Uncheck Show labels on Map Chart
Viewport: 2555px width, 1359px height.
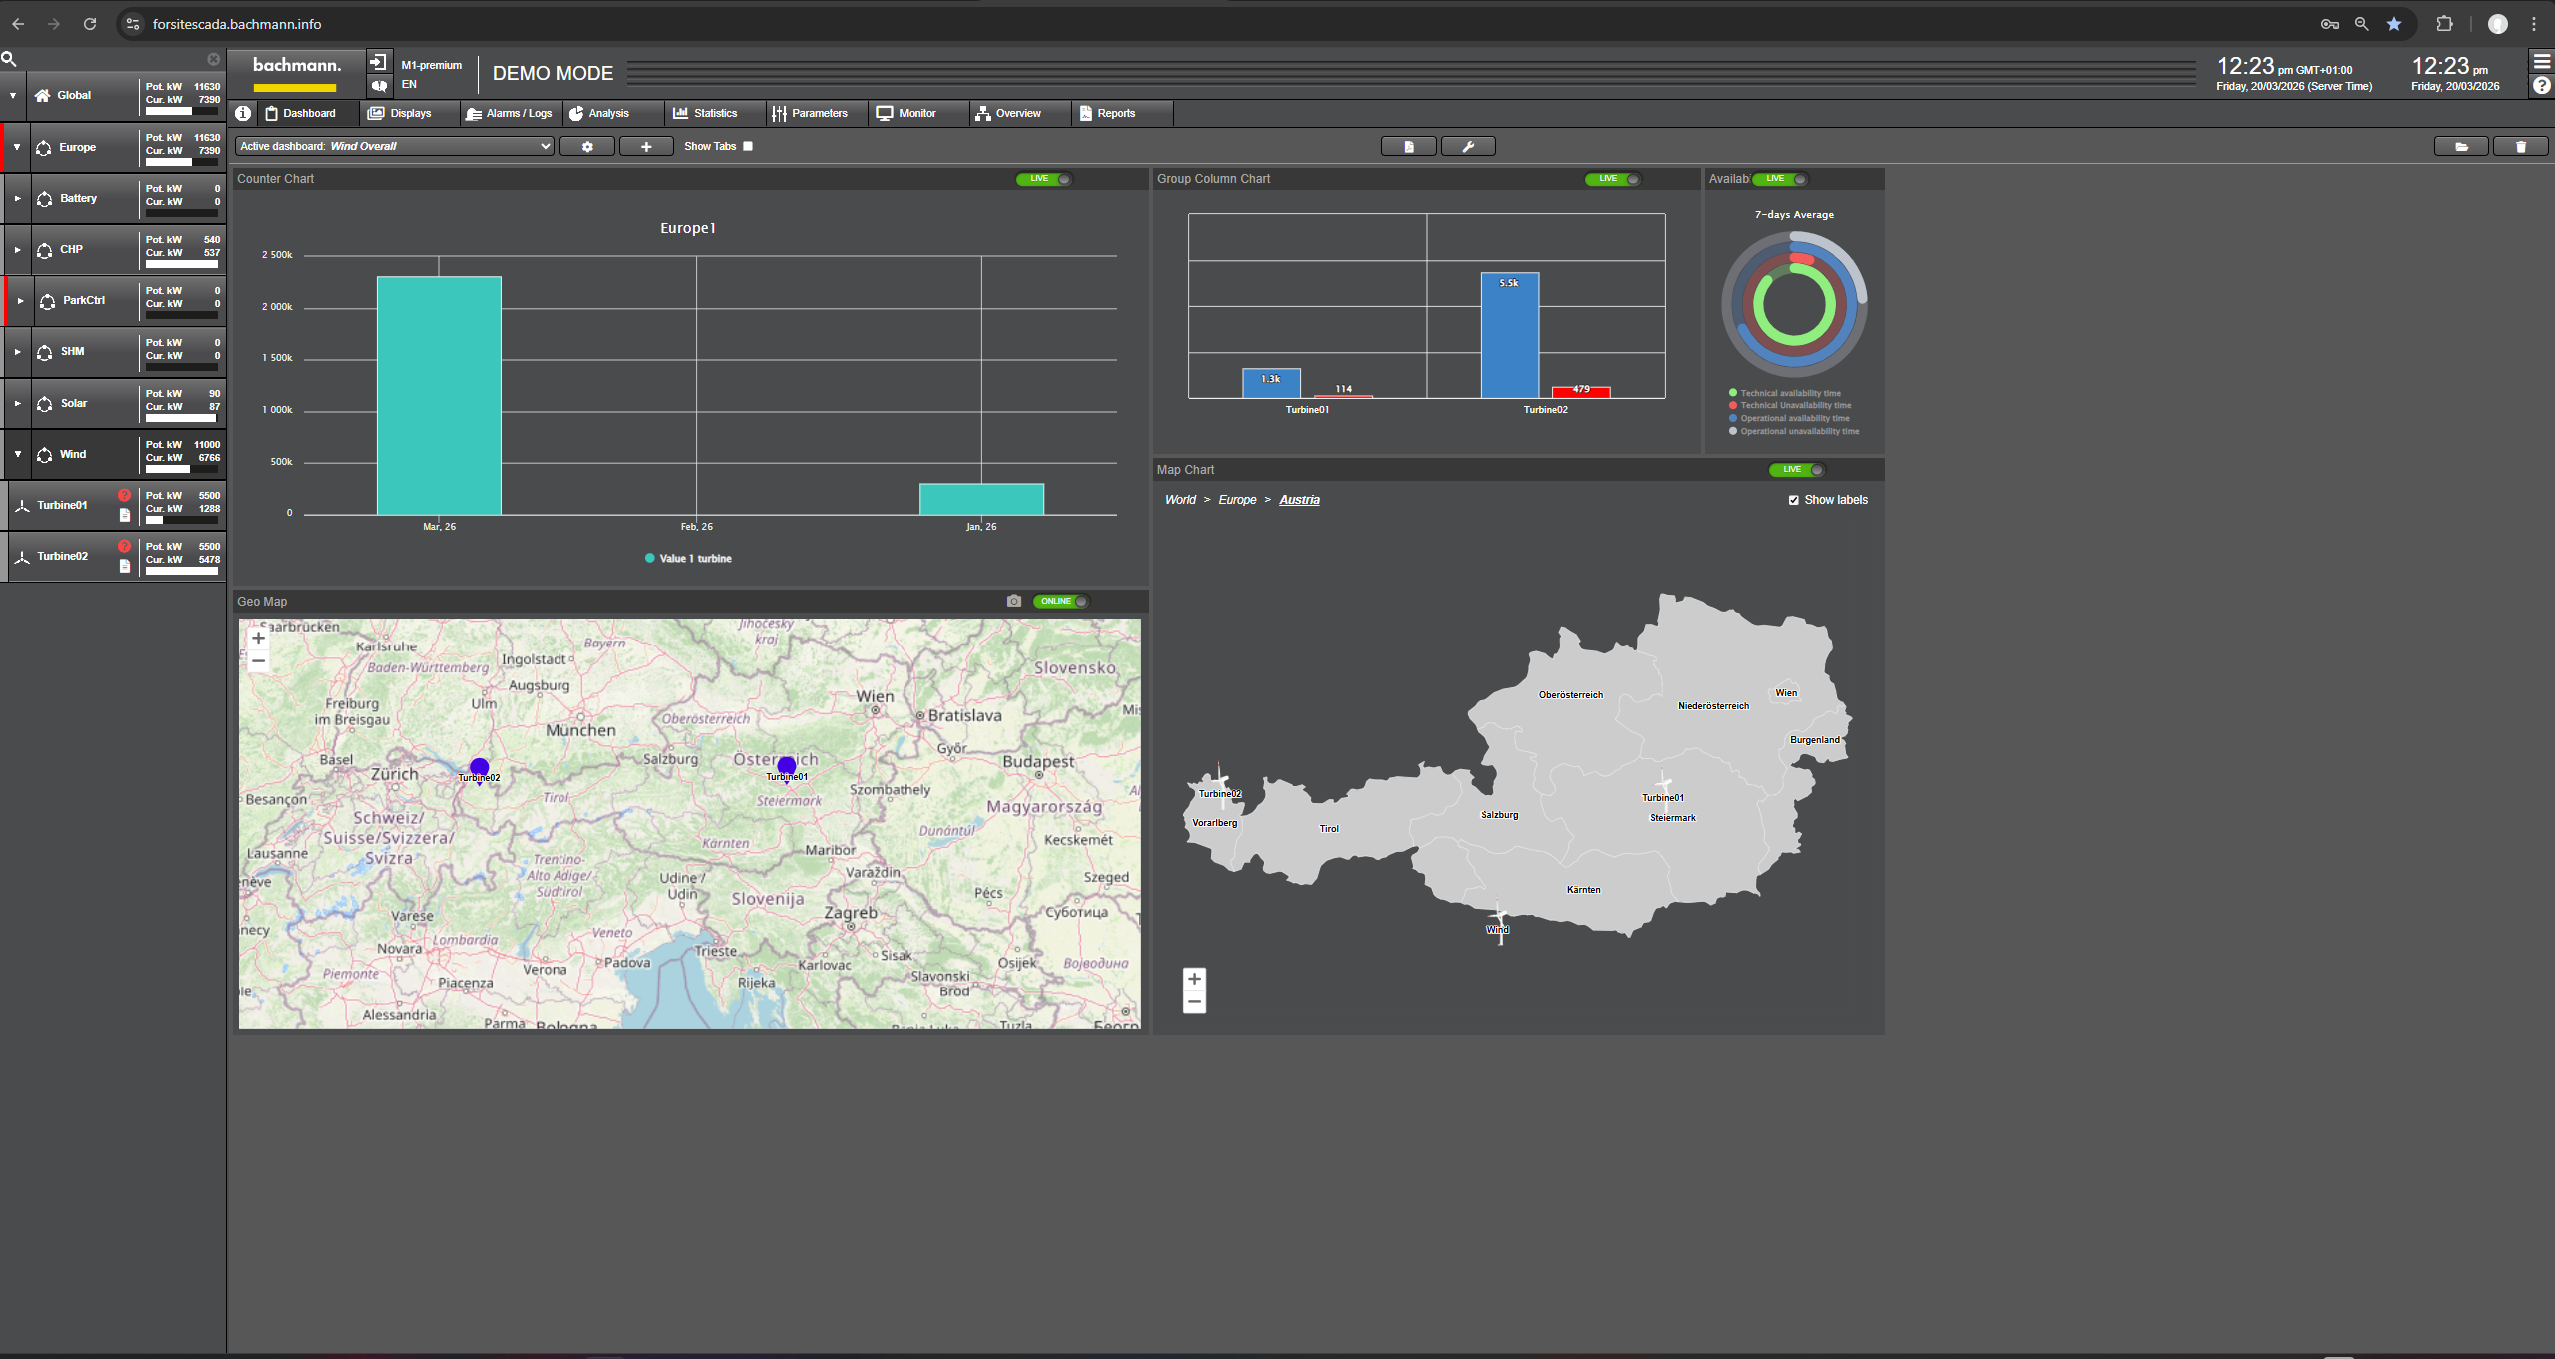pos(1793,500)
